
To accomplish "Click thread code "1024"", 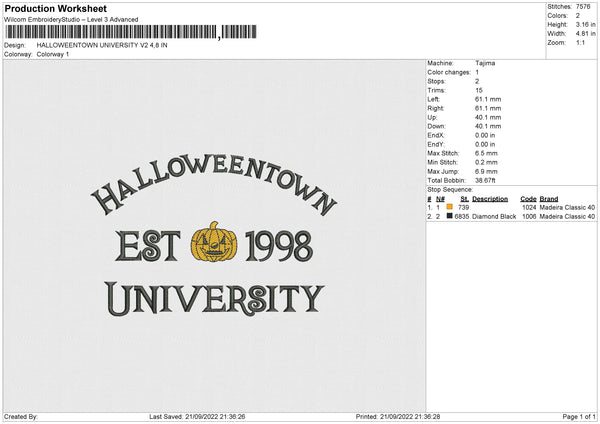I will 529,207.
